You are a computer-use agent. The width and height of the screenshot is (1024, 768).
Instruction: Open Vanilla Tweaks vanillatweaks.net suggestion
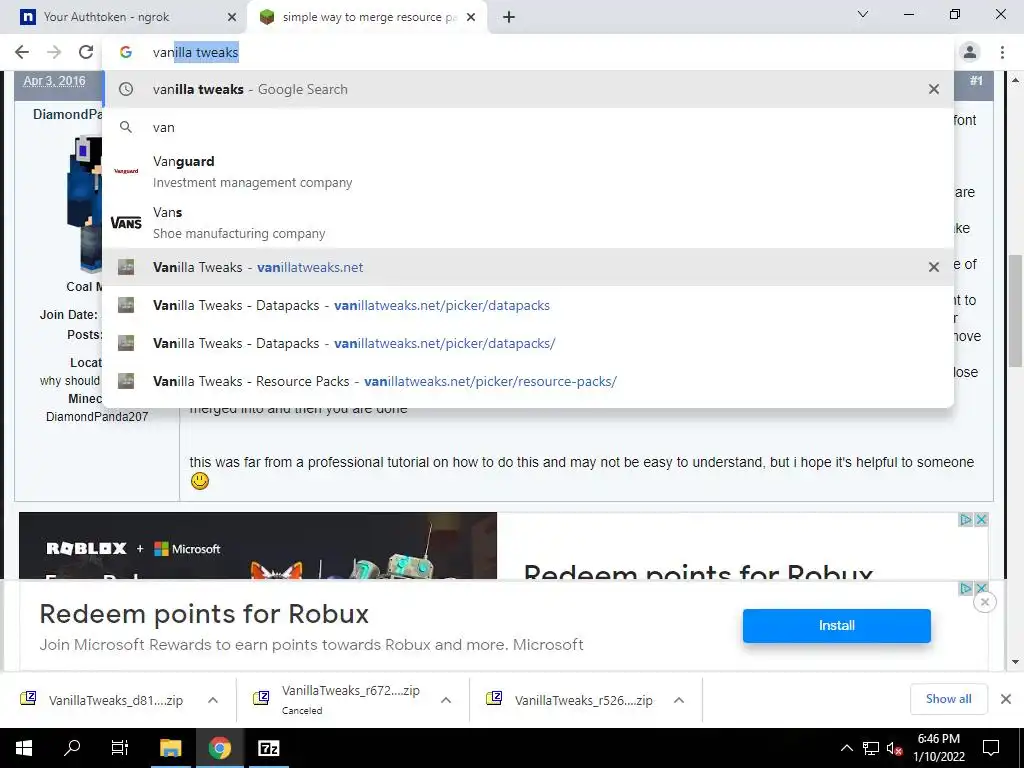(x=528, y=267)
